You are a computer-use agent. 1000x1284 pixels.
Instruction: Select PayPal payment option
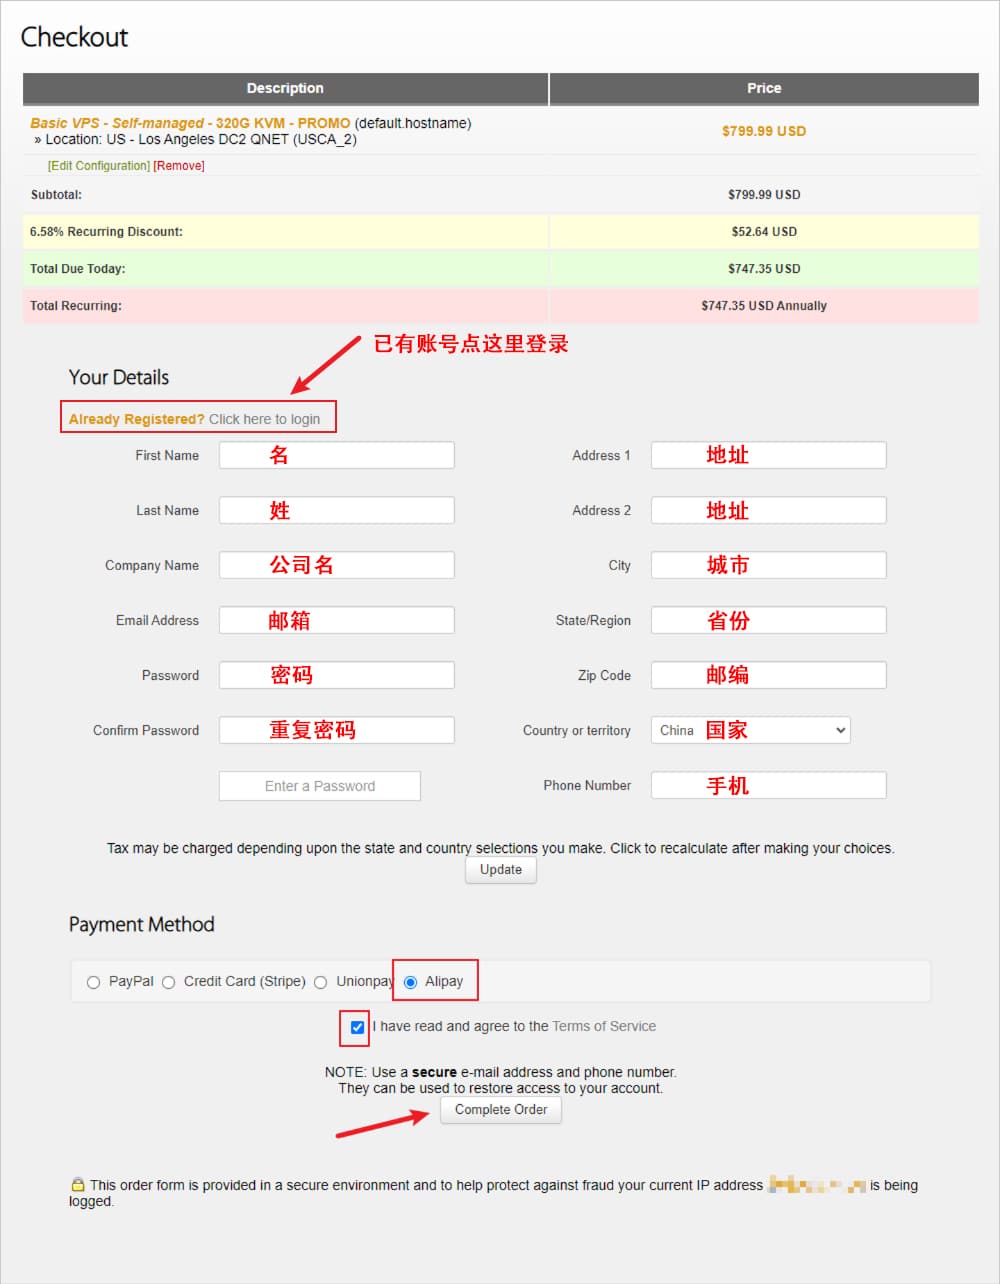click(x=93, y=982)
